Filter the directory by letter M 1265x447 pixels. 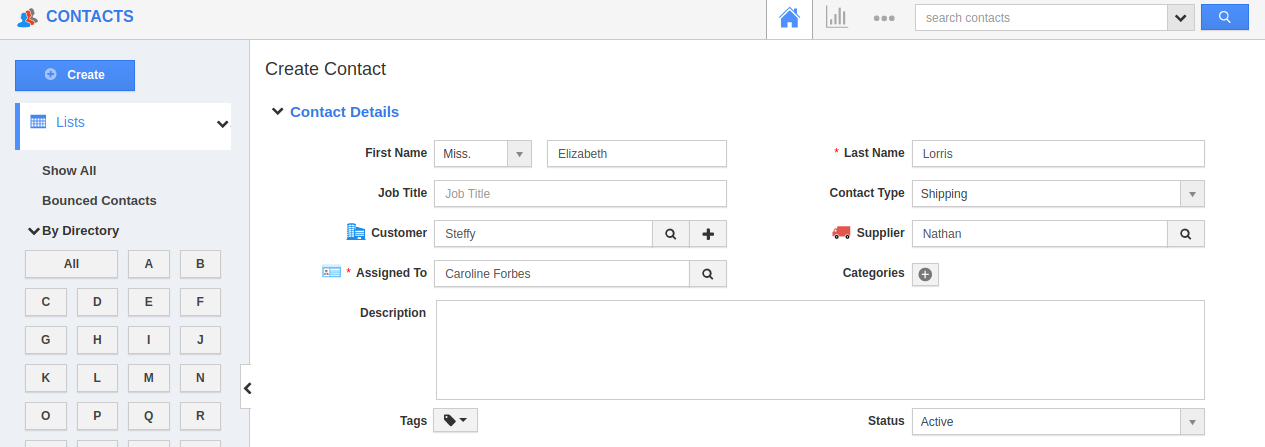(x=149, y=378)
